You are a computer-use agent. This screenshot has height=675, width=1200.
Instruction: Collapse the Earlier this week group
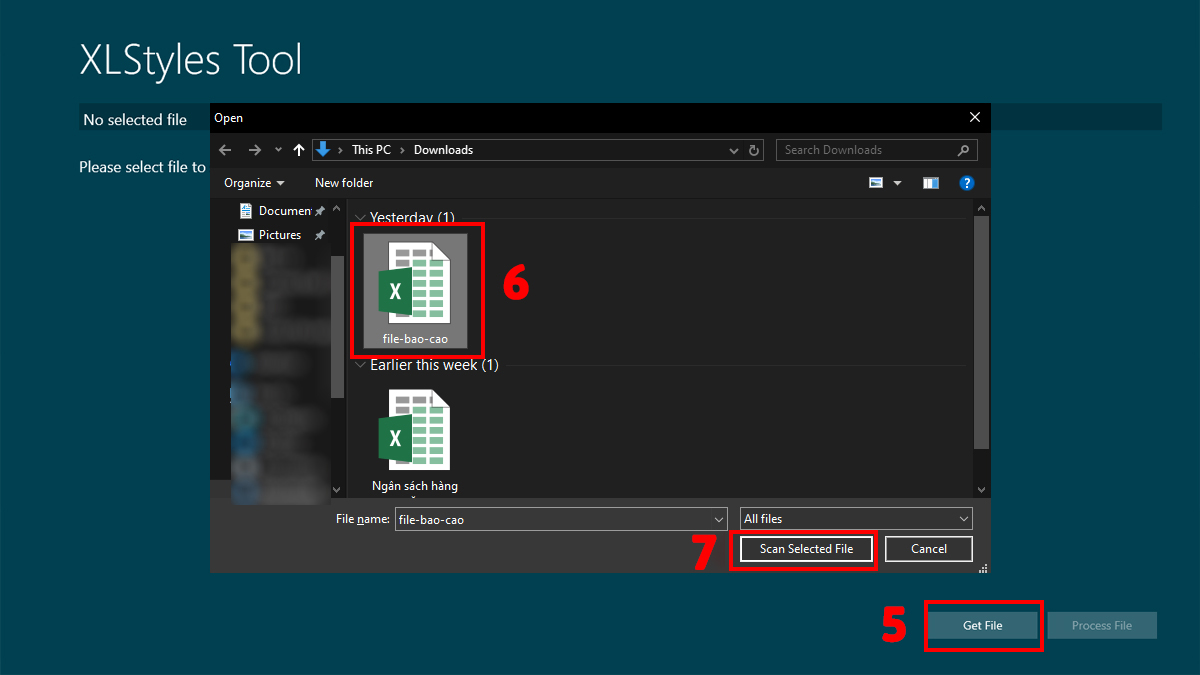pos(360,365)
